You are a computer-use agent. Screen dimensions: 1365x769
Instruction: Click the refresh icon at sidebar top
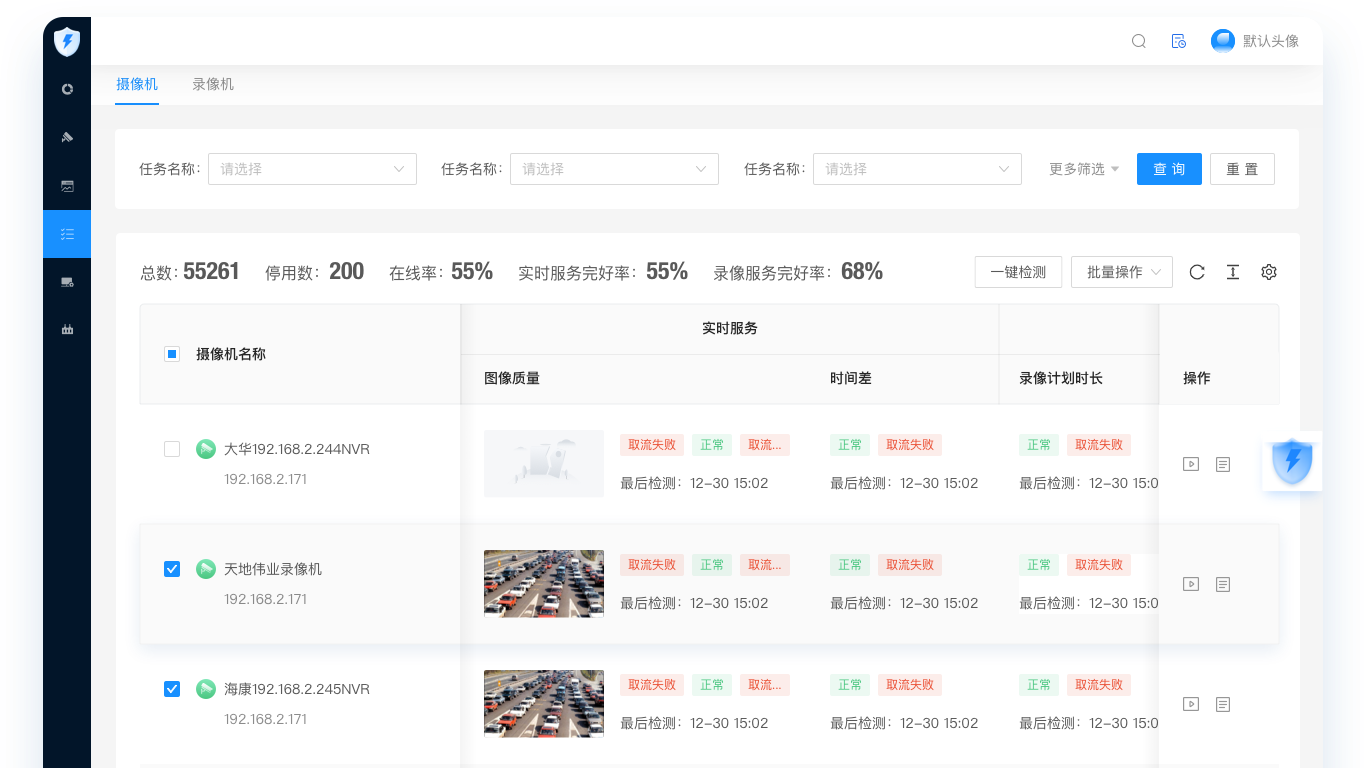tap(67, 89)
